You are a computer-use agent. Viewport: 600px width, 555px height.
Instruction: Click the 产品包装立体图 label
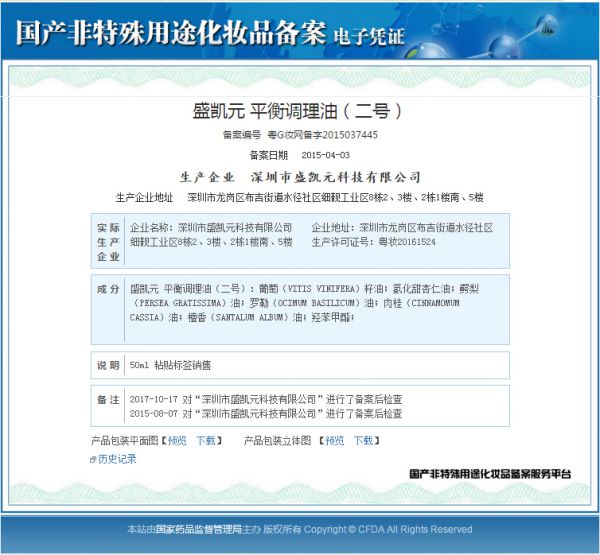tap(277, 441)
